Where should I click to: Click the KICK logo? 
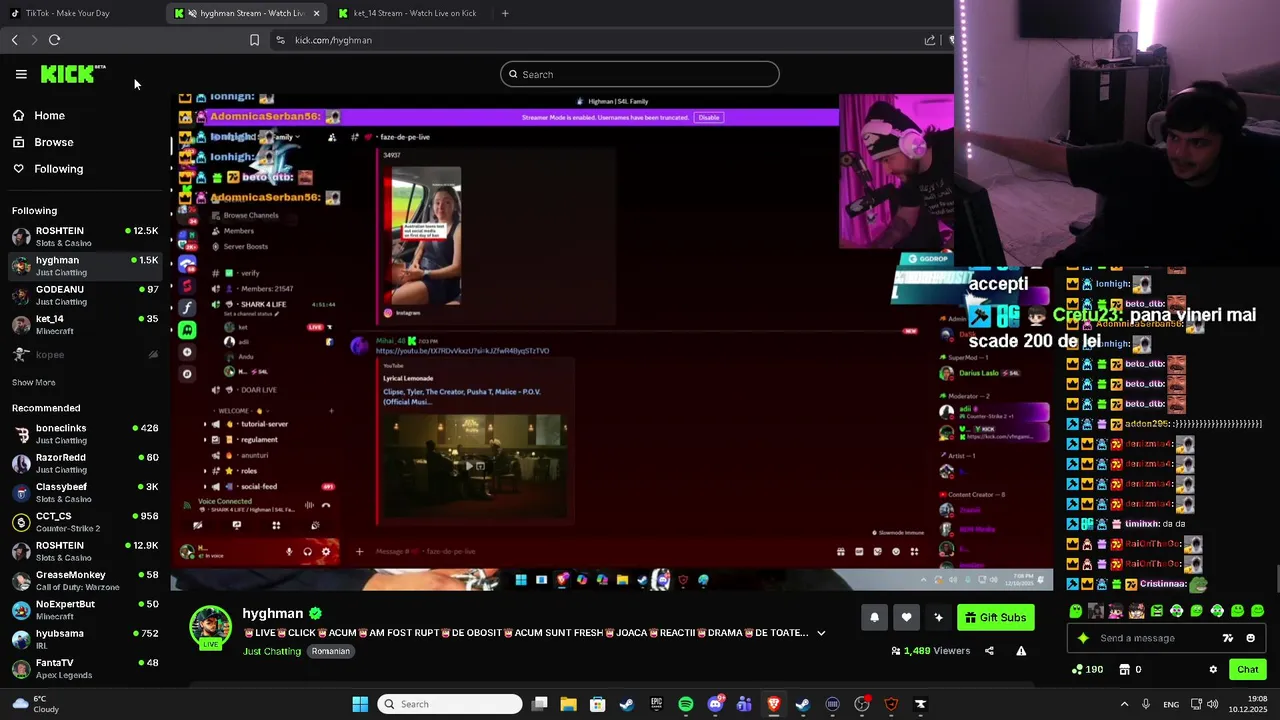coord(72,74)
